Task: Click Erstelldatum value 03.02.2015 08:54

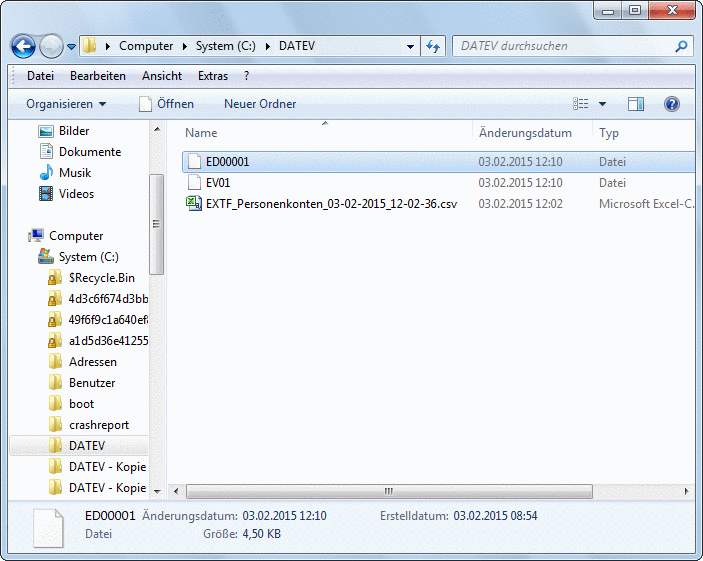Action: [x=495, y=516]
